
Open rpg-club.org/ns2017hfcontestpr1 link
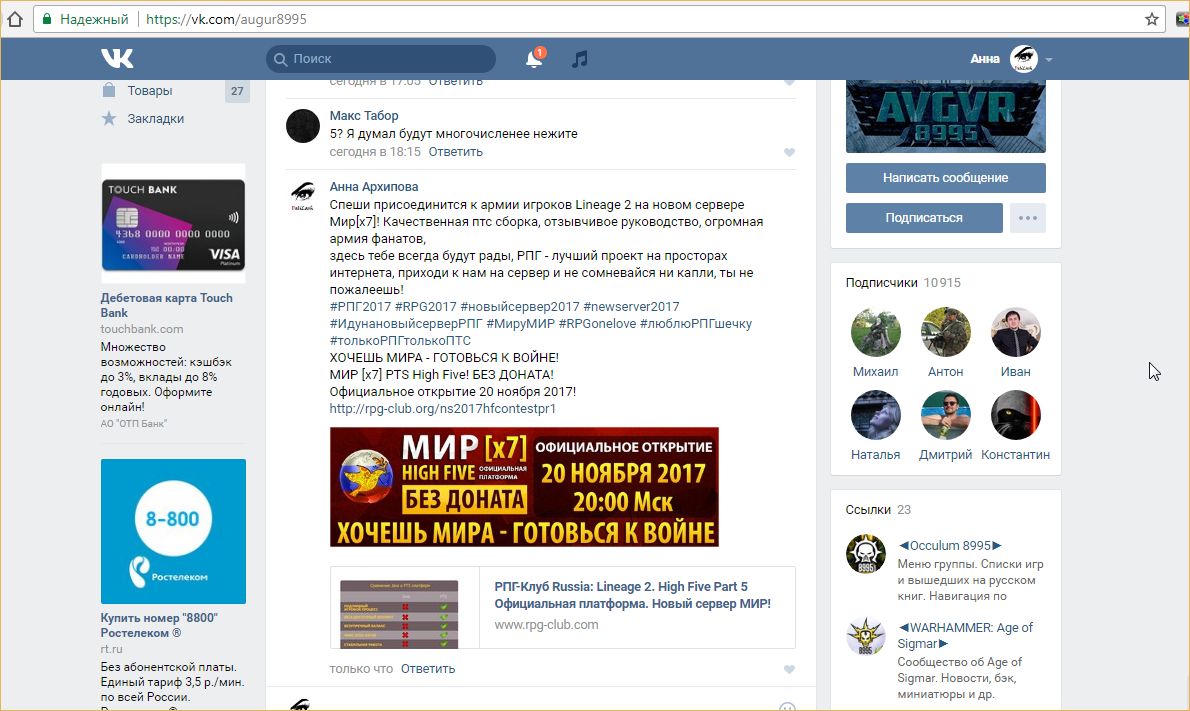442,408
